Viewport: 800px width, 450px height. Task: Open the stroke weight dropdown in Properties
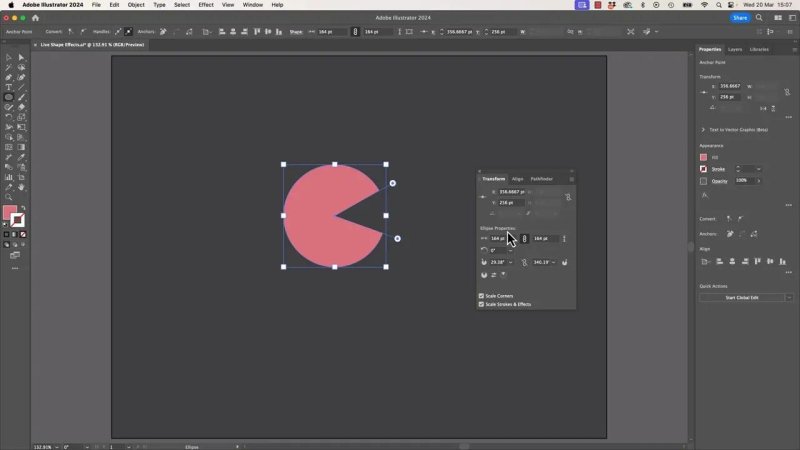[x=759, y=169]
